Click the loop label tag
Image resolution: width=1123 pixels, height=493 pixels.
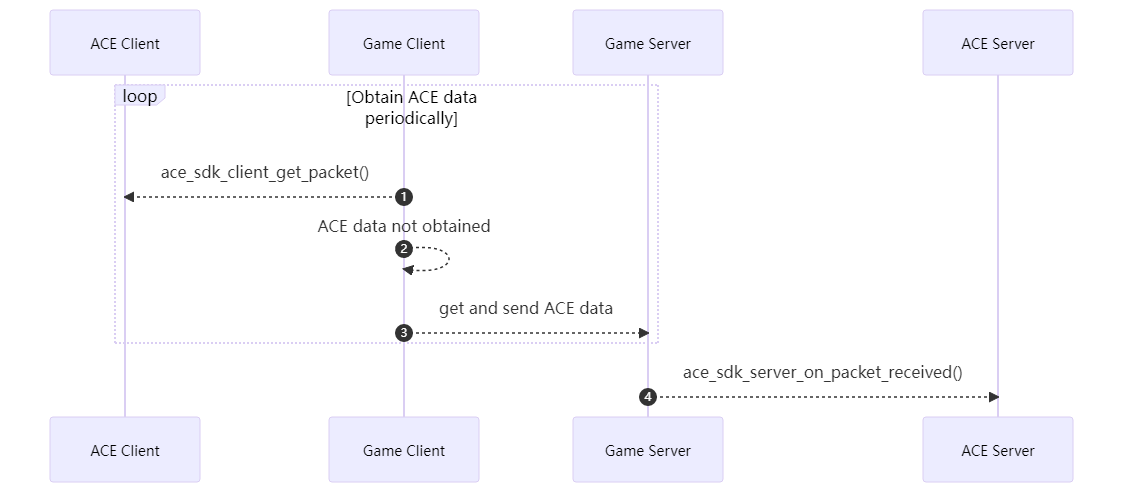[x=140, y=96]
